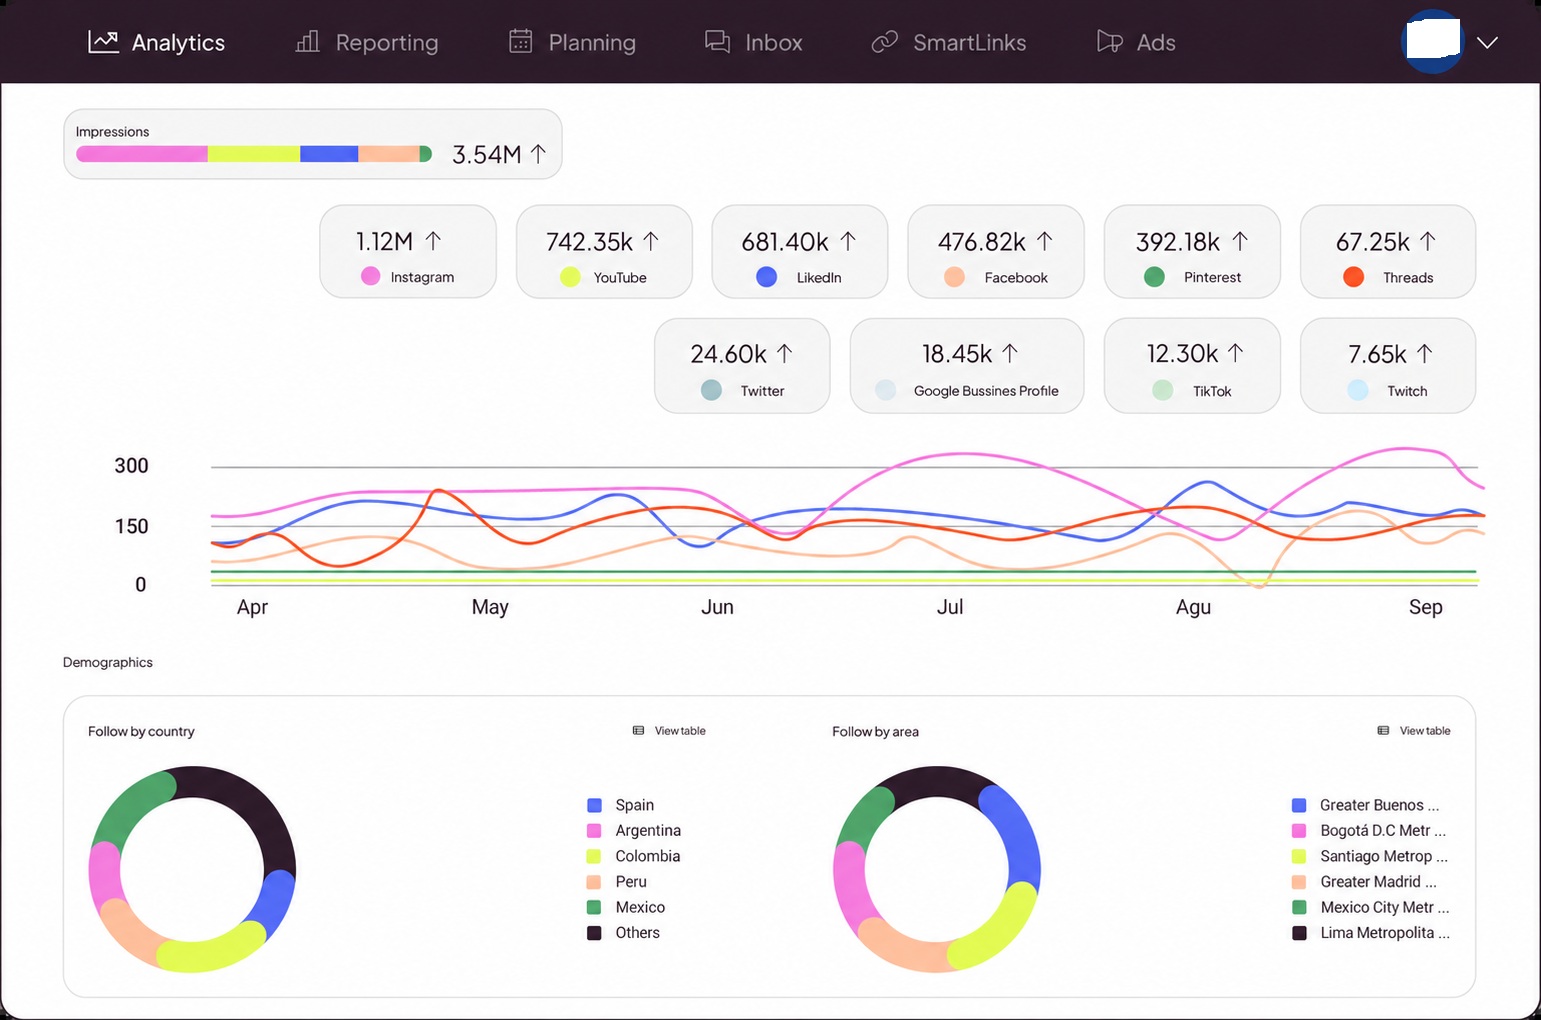This screenshot has height=1020, width=1541.
Task: Switch to the Reporting tab
Action: point(366,42)
